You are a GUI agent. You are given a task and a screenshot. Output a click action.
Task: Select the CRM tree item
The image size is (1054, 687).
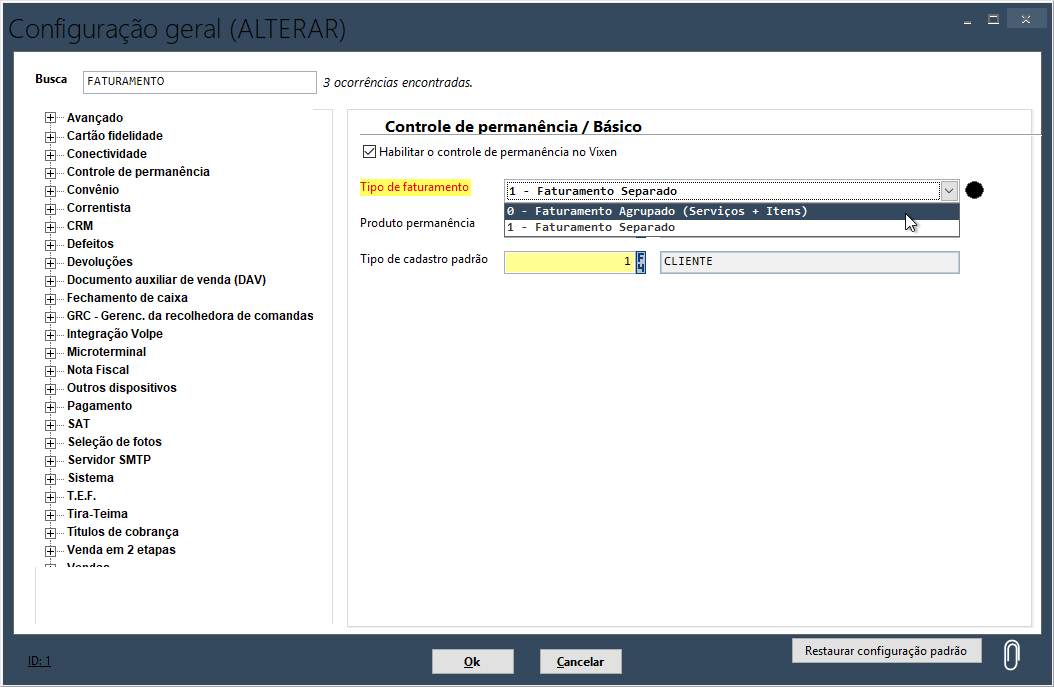[x=80, y=226]
